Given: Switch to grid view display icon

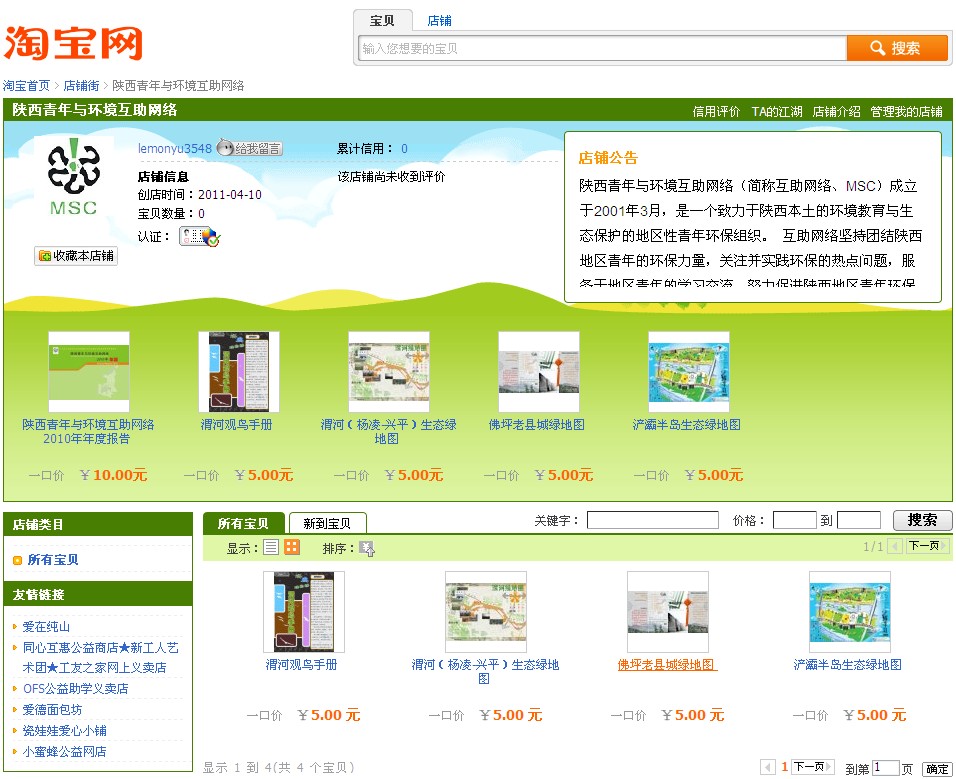Looking at the screenshot, I should coord(292,547).
